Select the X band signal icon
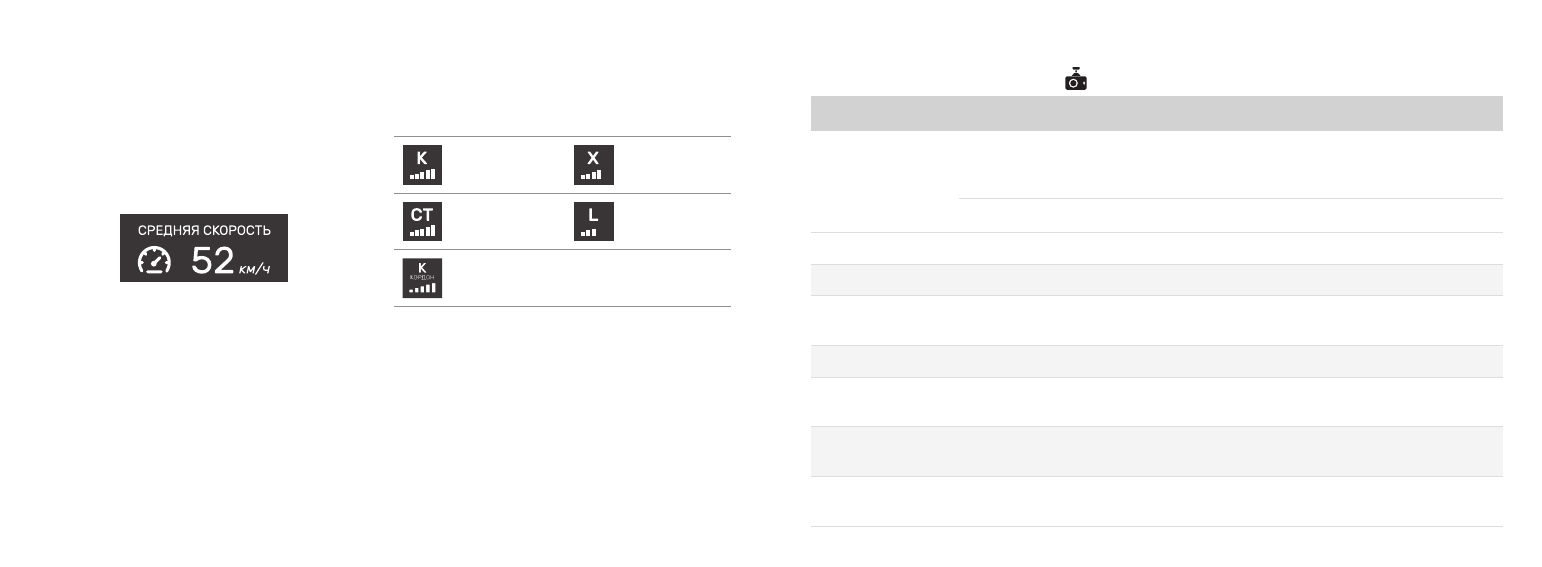The image size is (1542, 567). (x=593, y=165)
